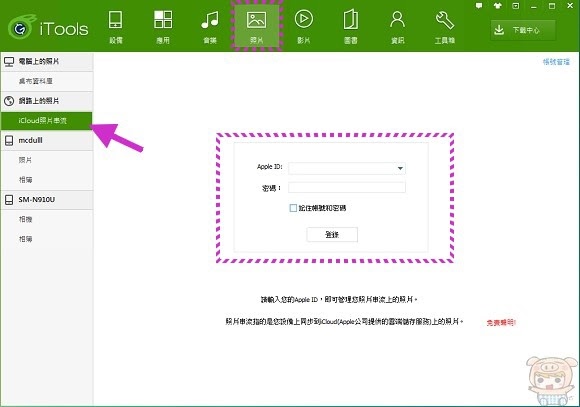Open the red 免責聲明 disclaimer link

501,323
